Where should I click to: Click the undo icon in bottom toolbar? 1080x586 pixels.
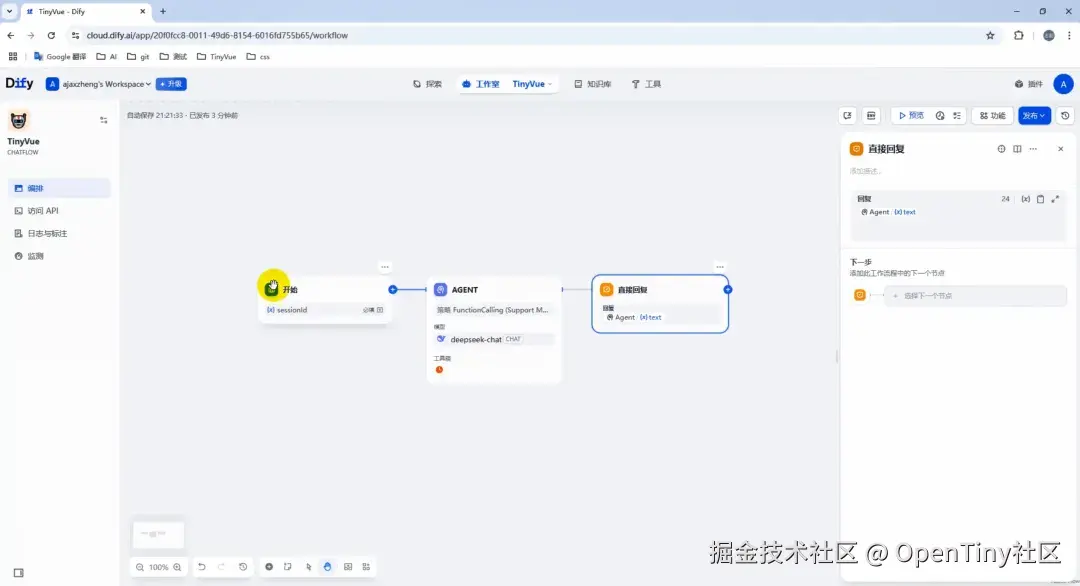(x=200, y=567)
